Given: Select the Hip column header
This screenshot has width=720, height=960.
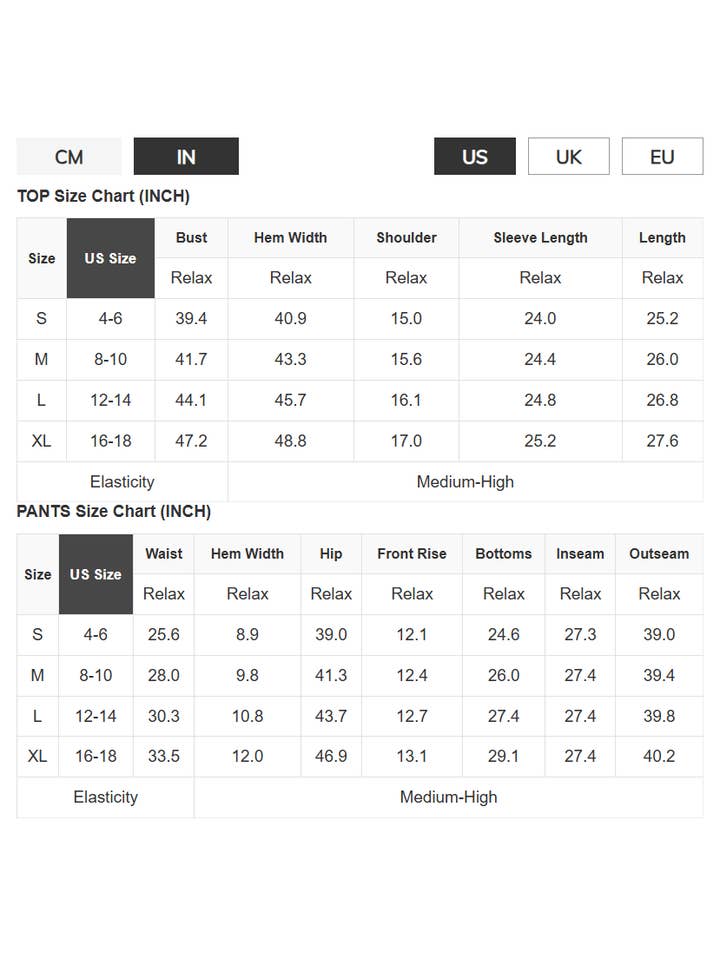Looking at the screenshot, I should pos(331,554).
